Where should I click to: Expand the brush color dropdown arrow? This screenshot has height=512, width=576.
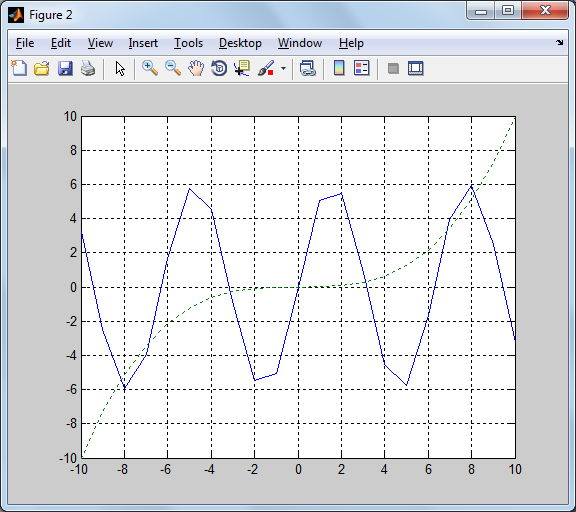point(283,68)
